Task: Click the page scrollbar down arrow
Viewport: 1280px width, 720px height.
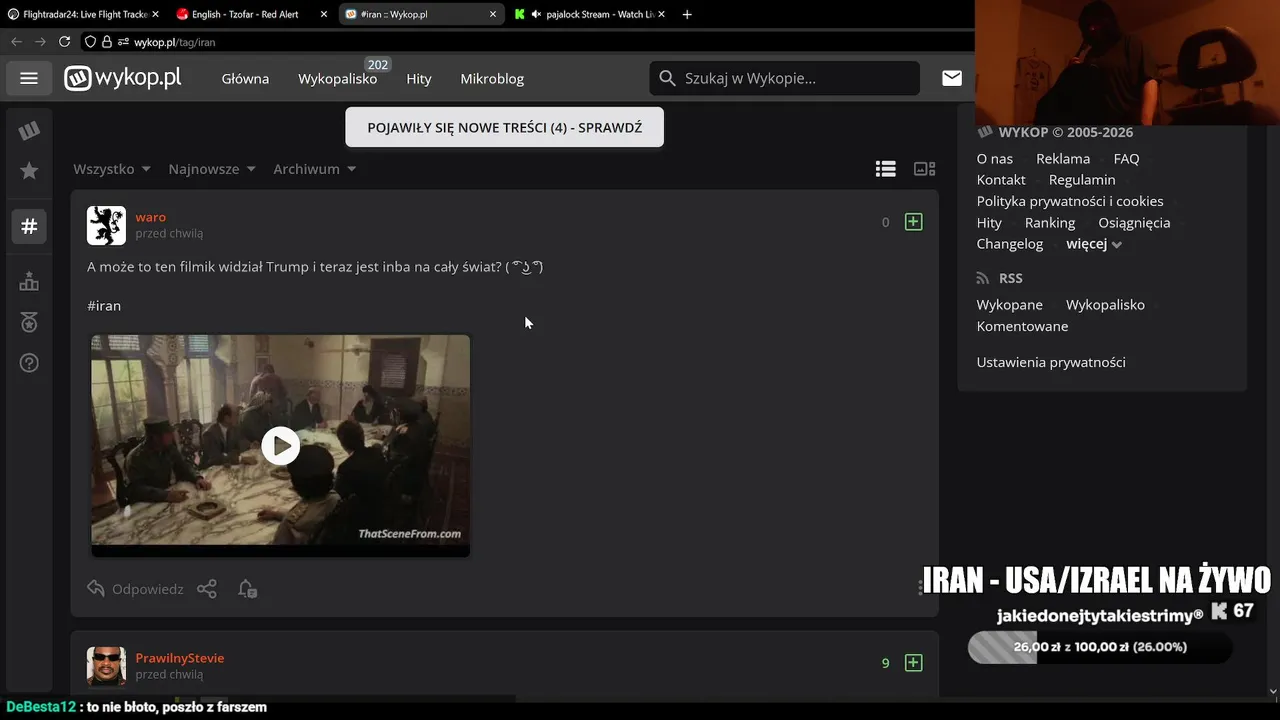Action: tap(1272, 690)
